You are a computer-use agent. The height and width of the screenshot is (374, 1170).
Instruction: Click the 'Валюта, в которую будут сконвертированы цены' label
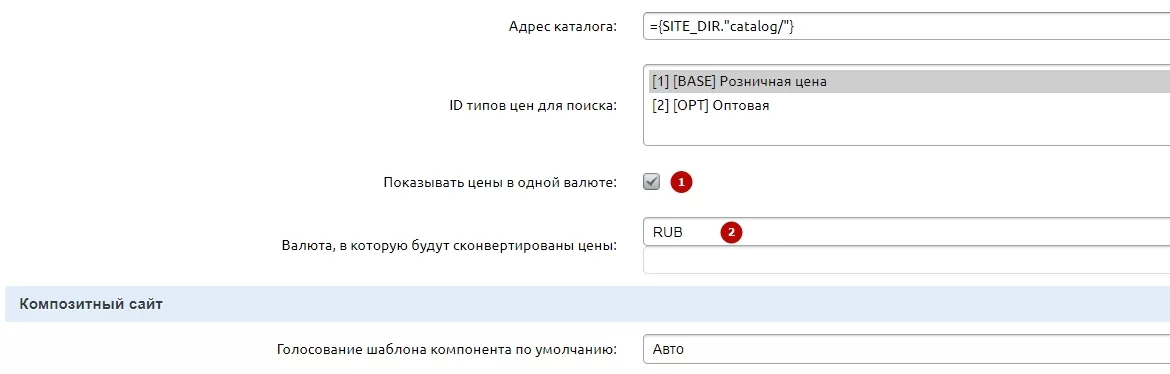tap(450, 245)
